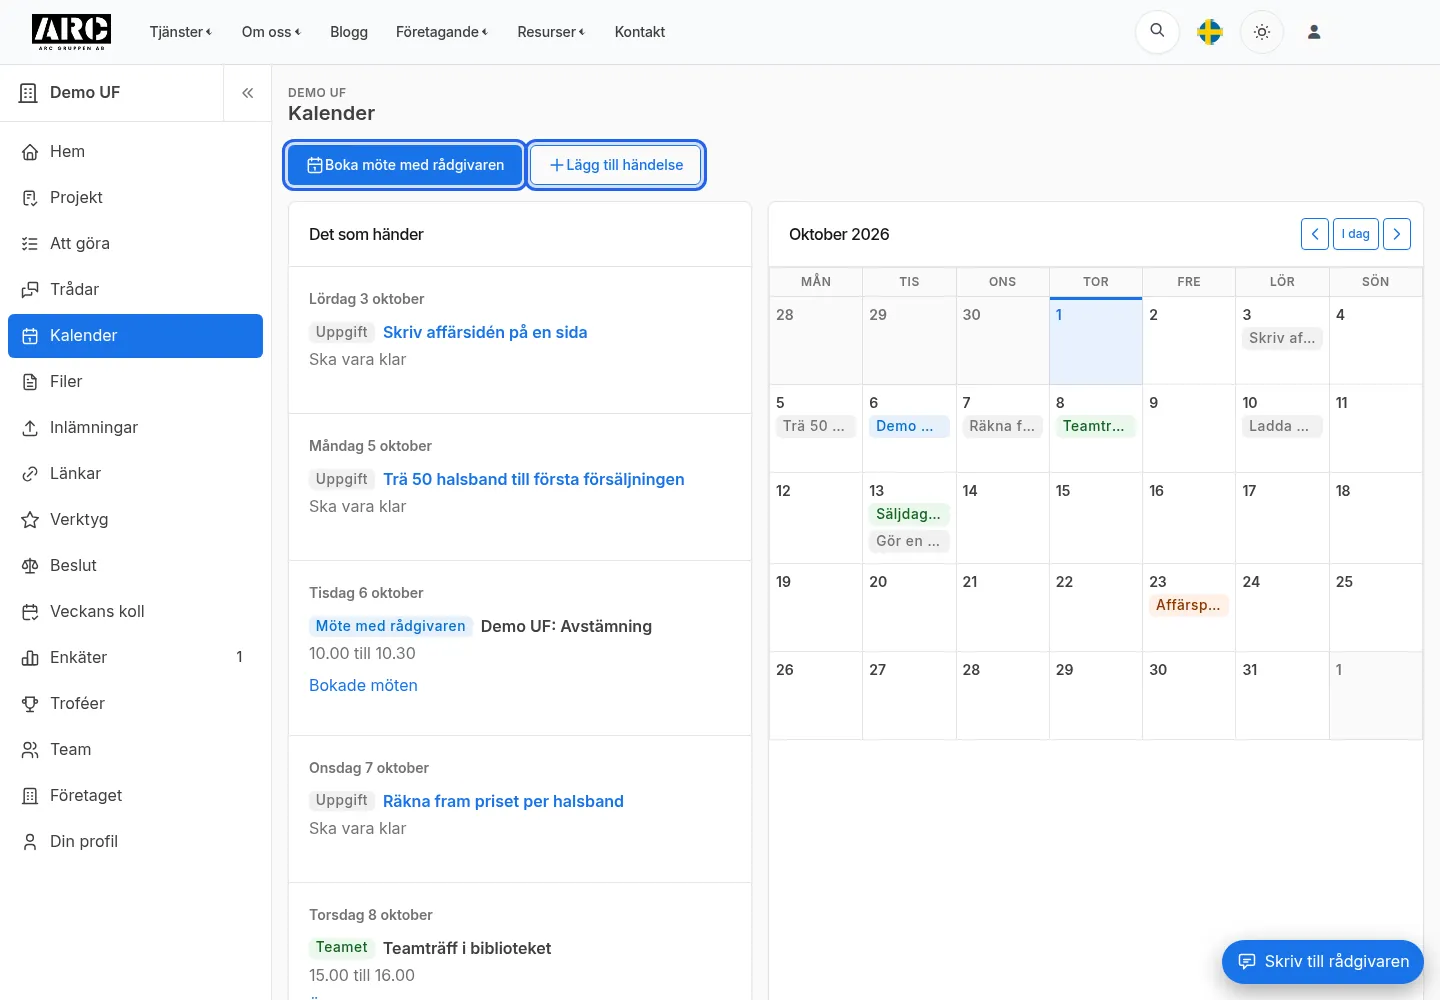Jump to today with I dag button

pos(1356,234)
